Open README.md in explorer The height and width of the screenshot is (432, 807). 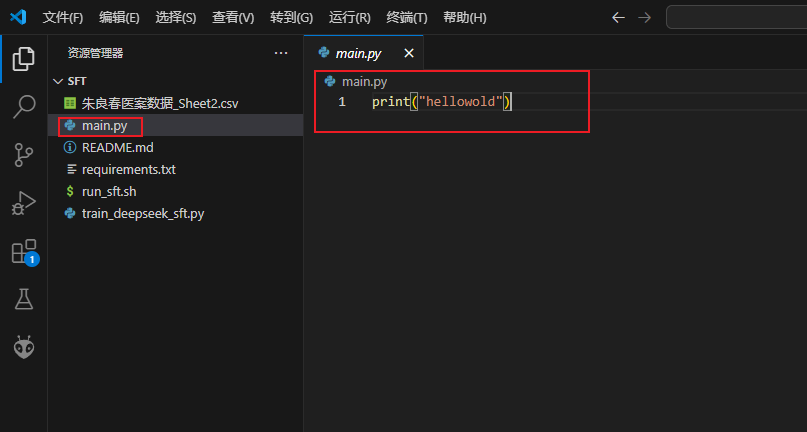(x=176, y=148)
